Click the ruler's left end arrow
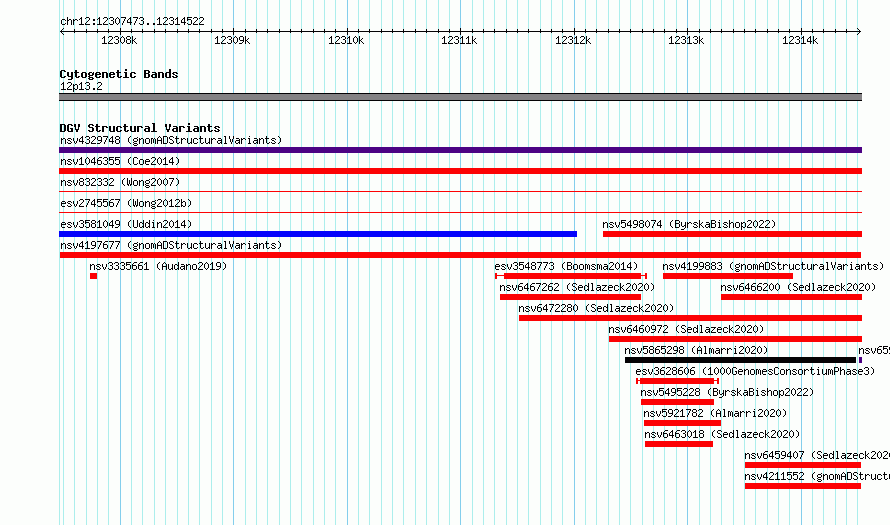The image size is (890, 525). 62,32
